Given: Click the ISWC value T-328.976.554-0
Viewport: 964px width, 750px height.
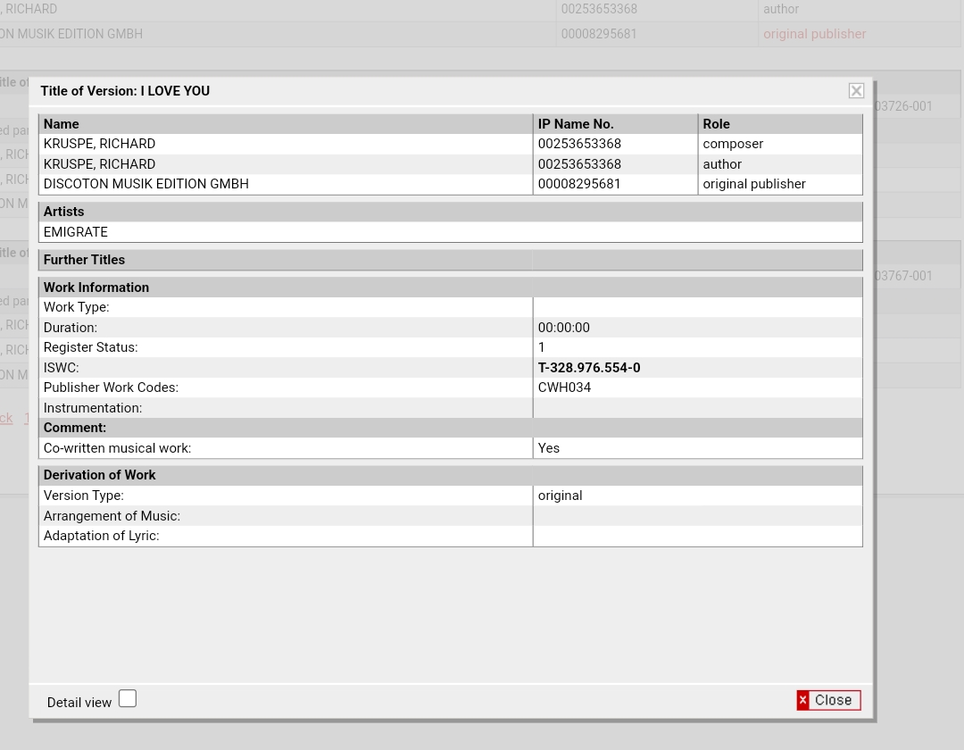Looking at the screenshot, I should point(589,368).
